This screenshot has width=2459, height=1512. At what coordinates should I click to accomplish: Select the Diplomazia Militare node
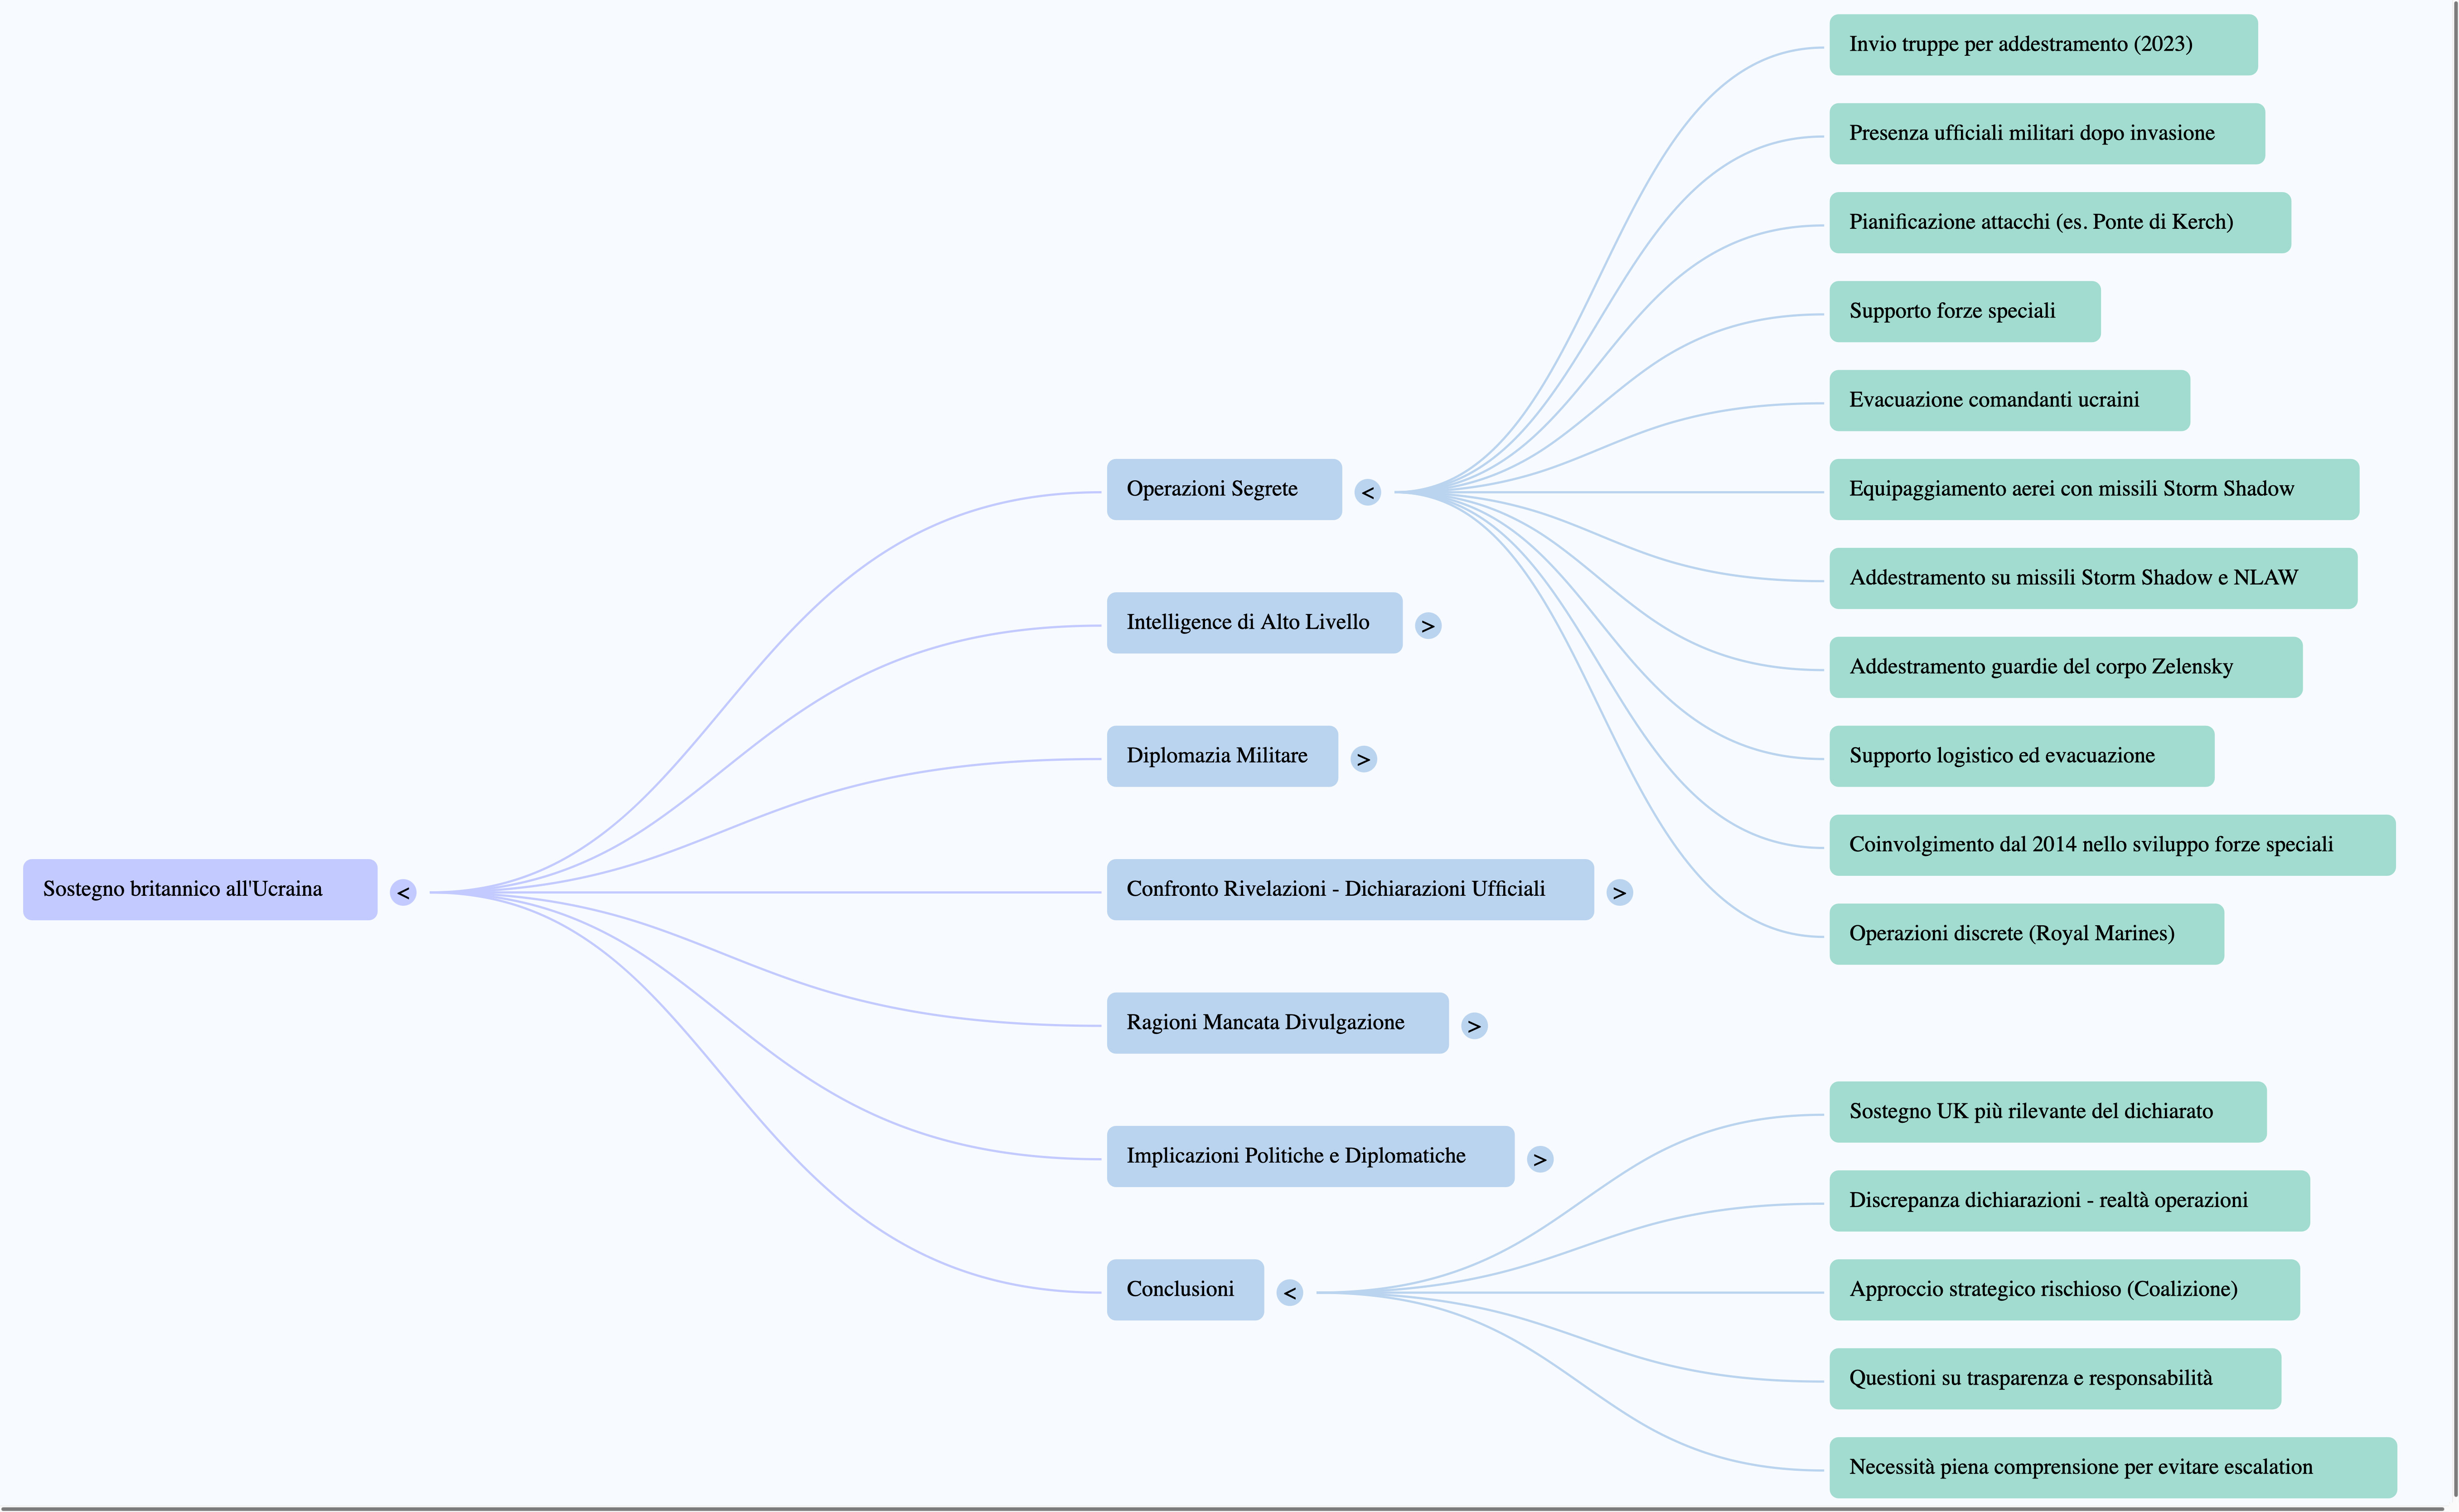1222,756
